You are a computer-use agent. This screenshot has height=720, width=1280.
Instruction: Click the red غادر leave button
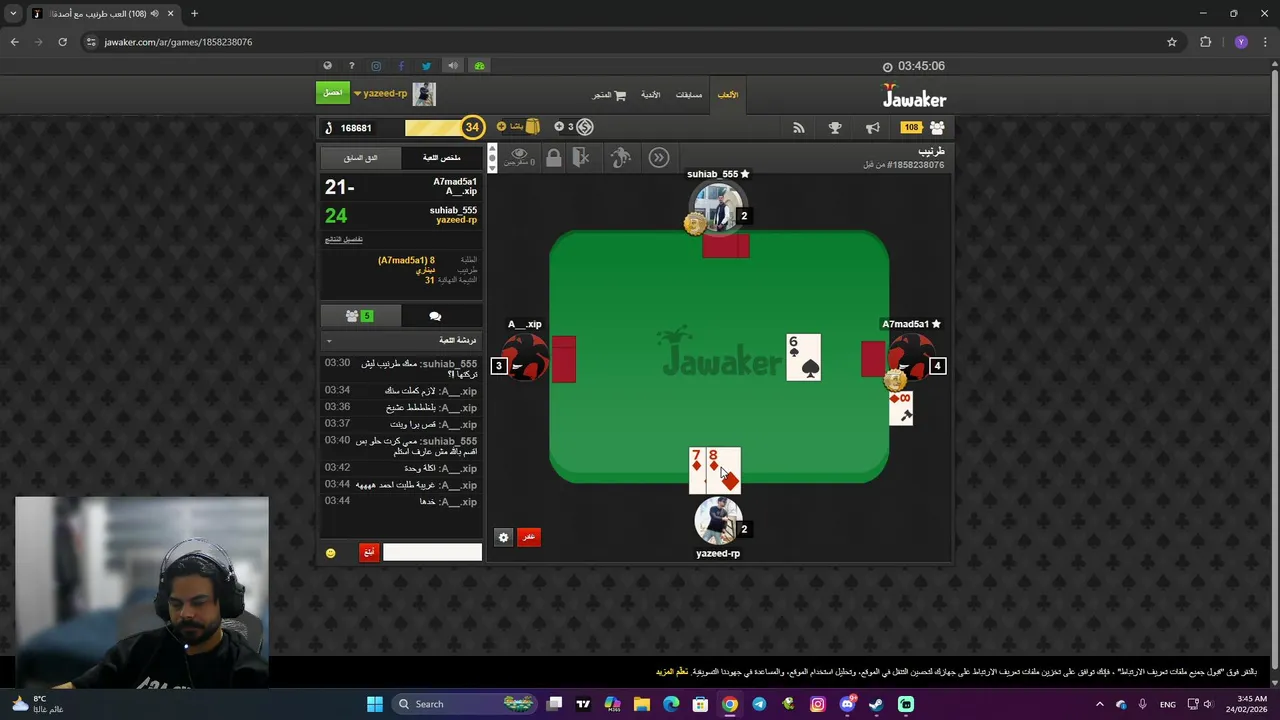529,537
